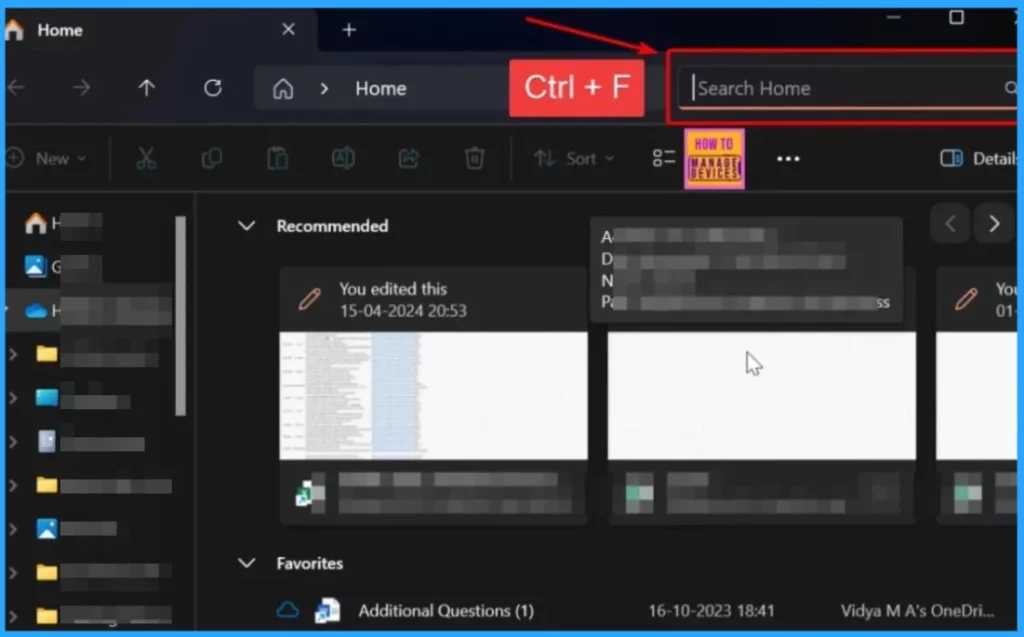This screenshot has height=637, width=1024.
Task: Rename the selected item
Action: click(x=343, y=159)
